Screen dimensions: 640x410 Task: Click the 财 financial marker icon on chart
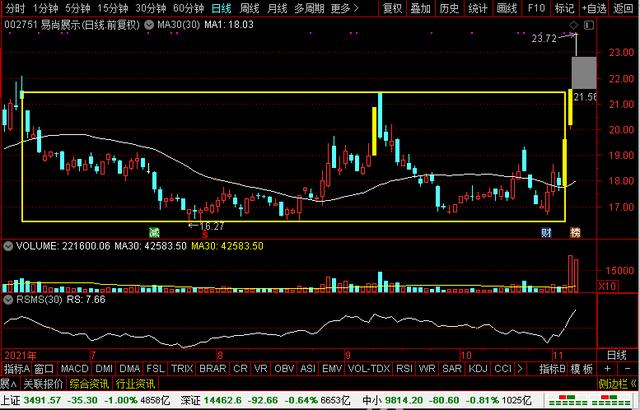547,232
